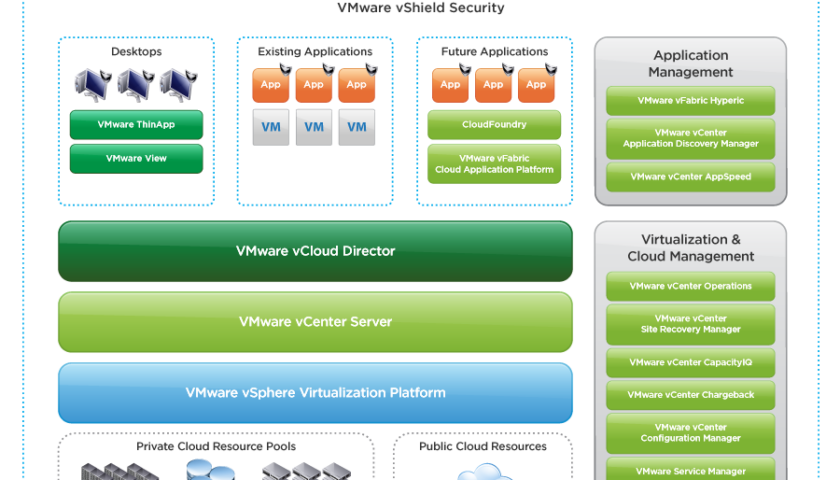Click first App icon in Existing Applications
Image resolution: width=840 pixels, height=480 pixels.
[271, 84]
